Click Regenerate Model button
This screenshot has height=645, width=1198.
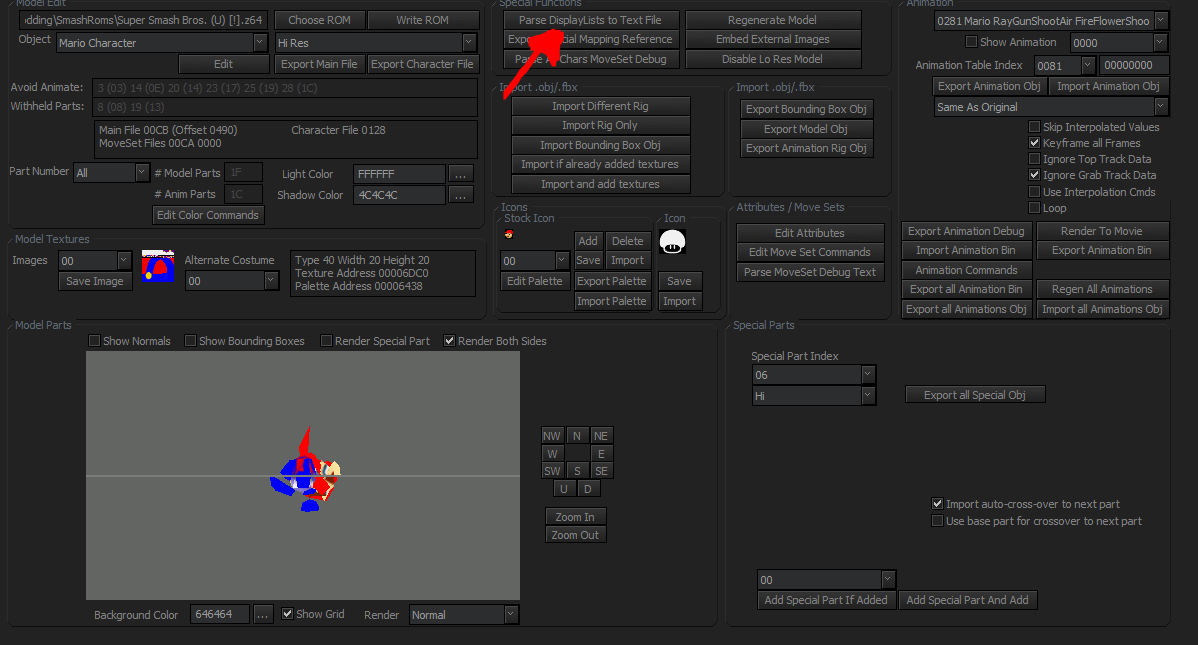click(x=772, y=20)
